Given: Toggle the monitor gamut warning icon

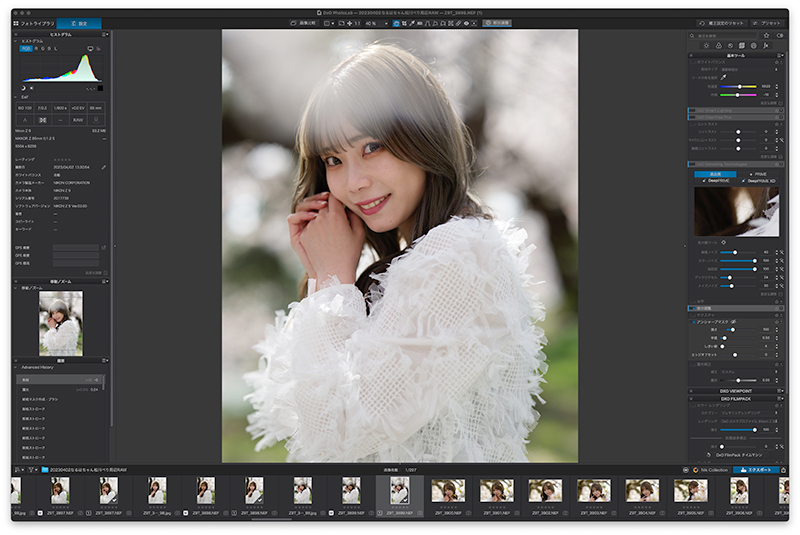Looking at the screenshot, I should [x=90, y=48].
